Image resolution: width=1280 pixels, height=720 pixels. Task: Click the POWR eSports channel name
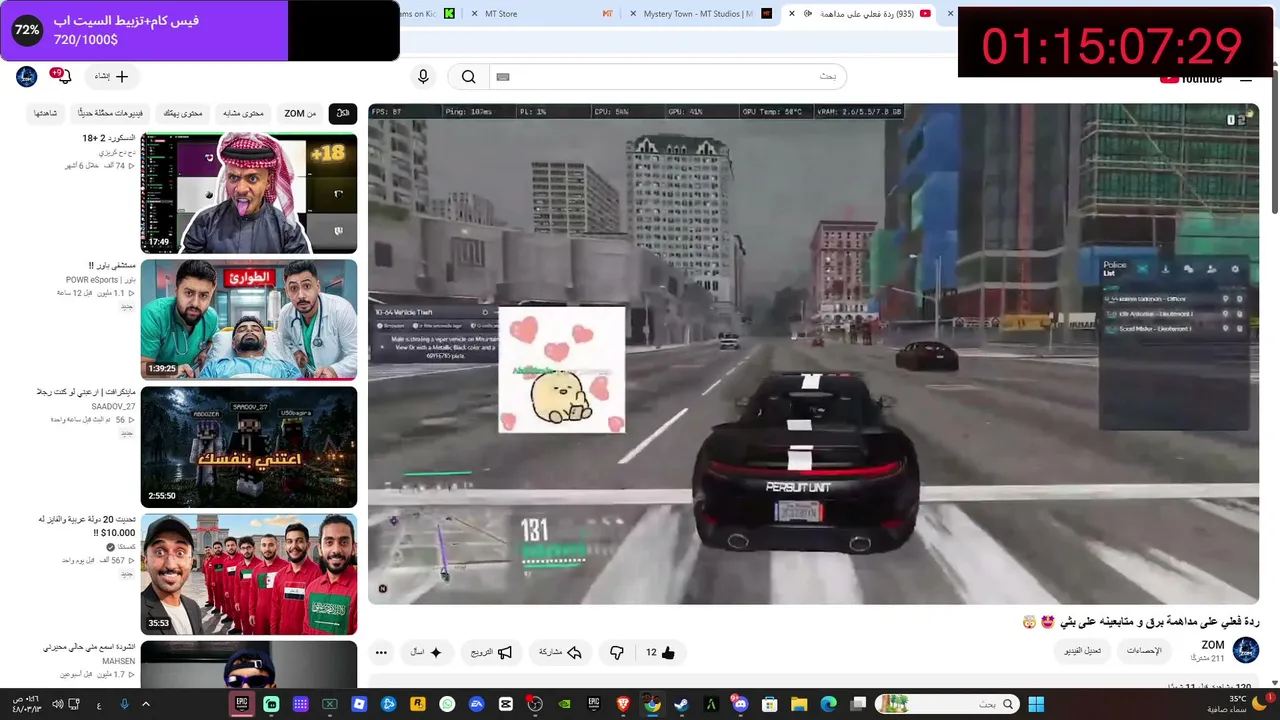pos(92,280)
